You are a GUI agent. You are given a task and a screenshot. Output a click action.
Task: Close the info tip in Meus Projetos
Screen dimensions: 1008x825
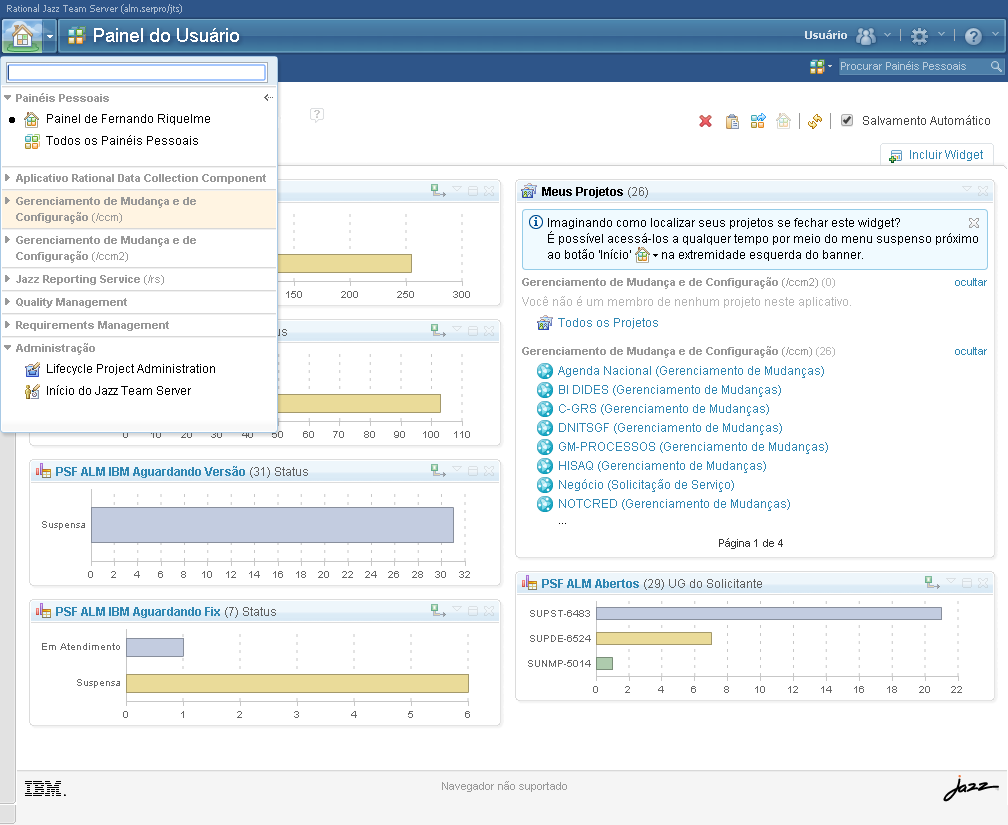point(974,222)
